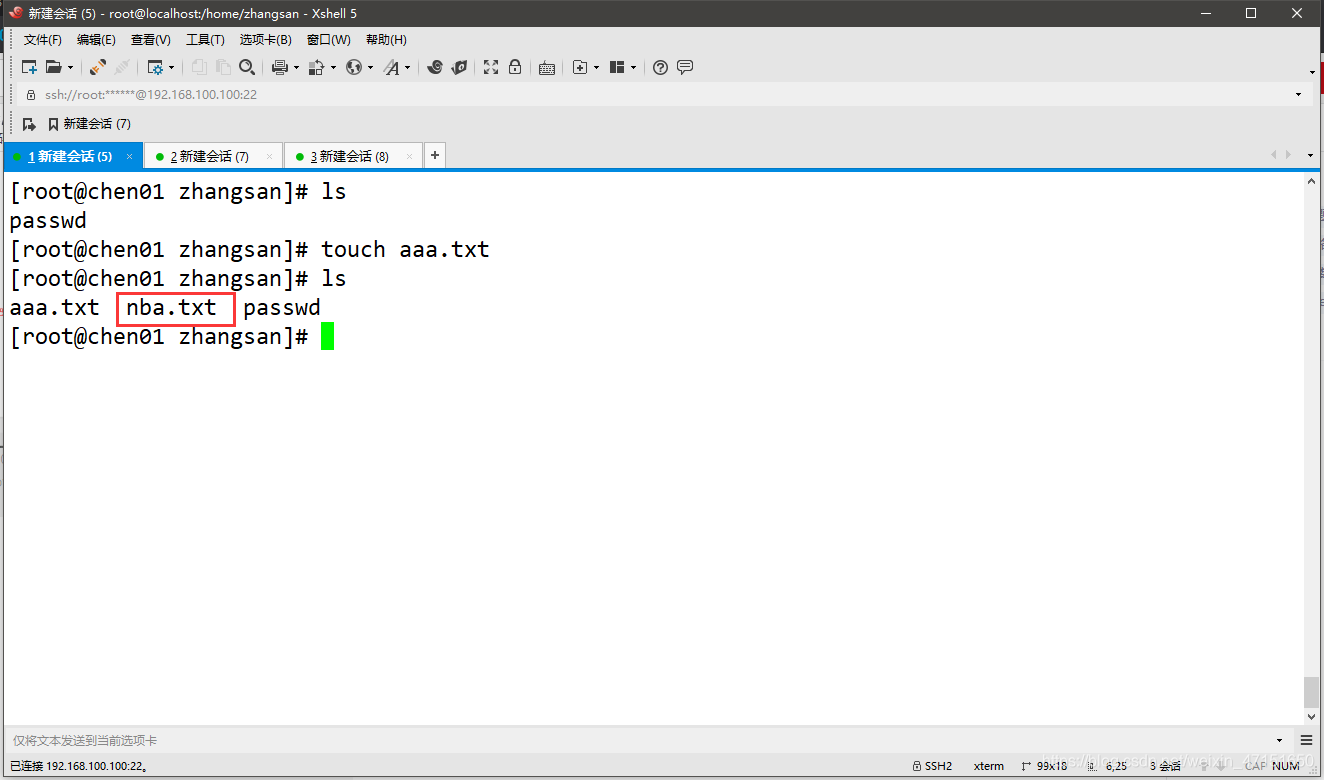This screenshot has width=1324, height=780.
Task: Expand the file transfer dropdown arrow
Action: pyautogui.click(x=333, y=68)
